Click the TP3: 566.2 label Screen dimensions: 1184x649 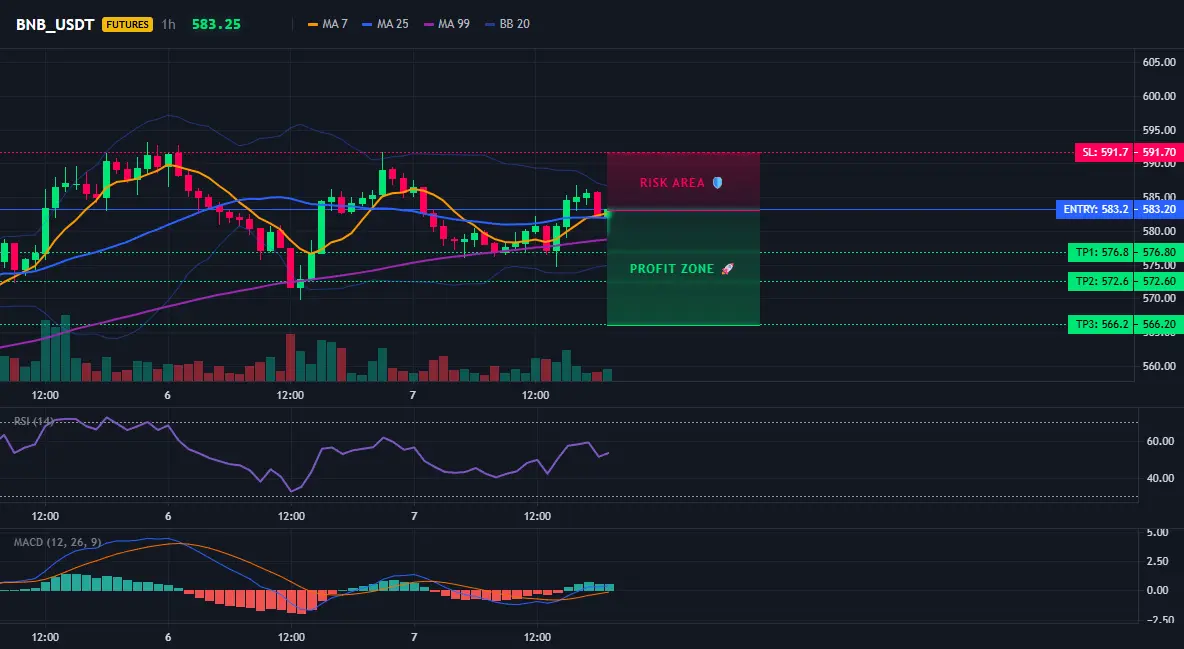tap(1102, 325)
